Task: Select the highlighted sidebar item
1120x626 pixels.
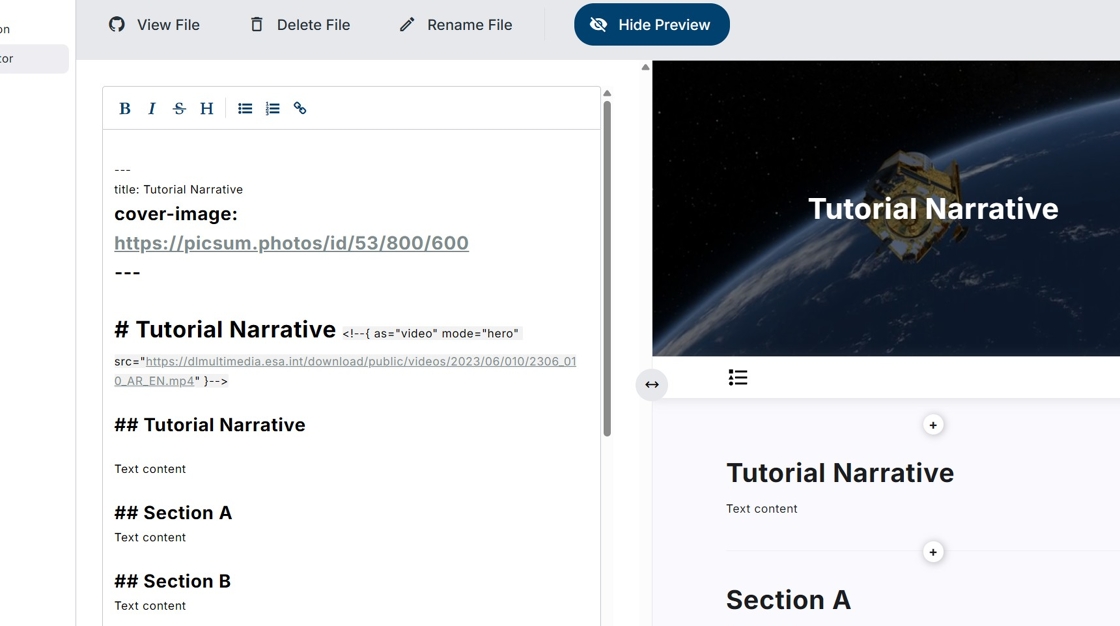Action: 33,59
